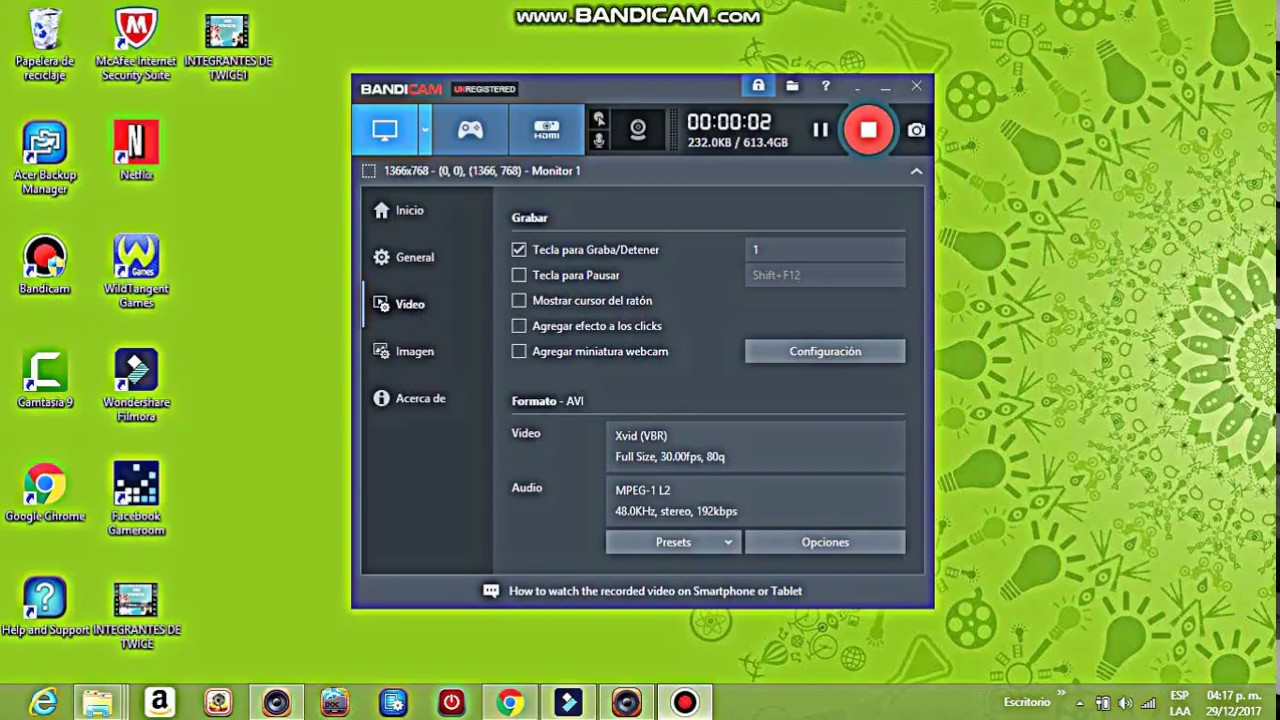Toggle the webcam overlay icon

(637, 130)
